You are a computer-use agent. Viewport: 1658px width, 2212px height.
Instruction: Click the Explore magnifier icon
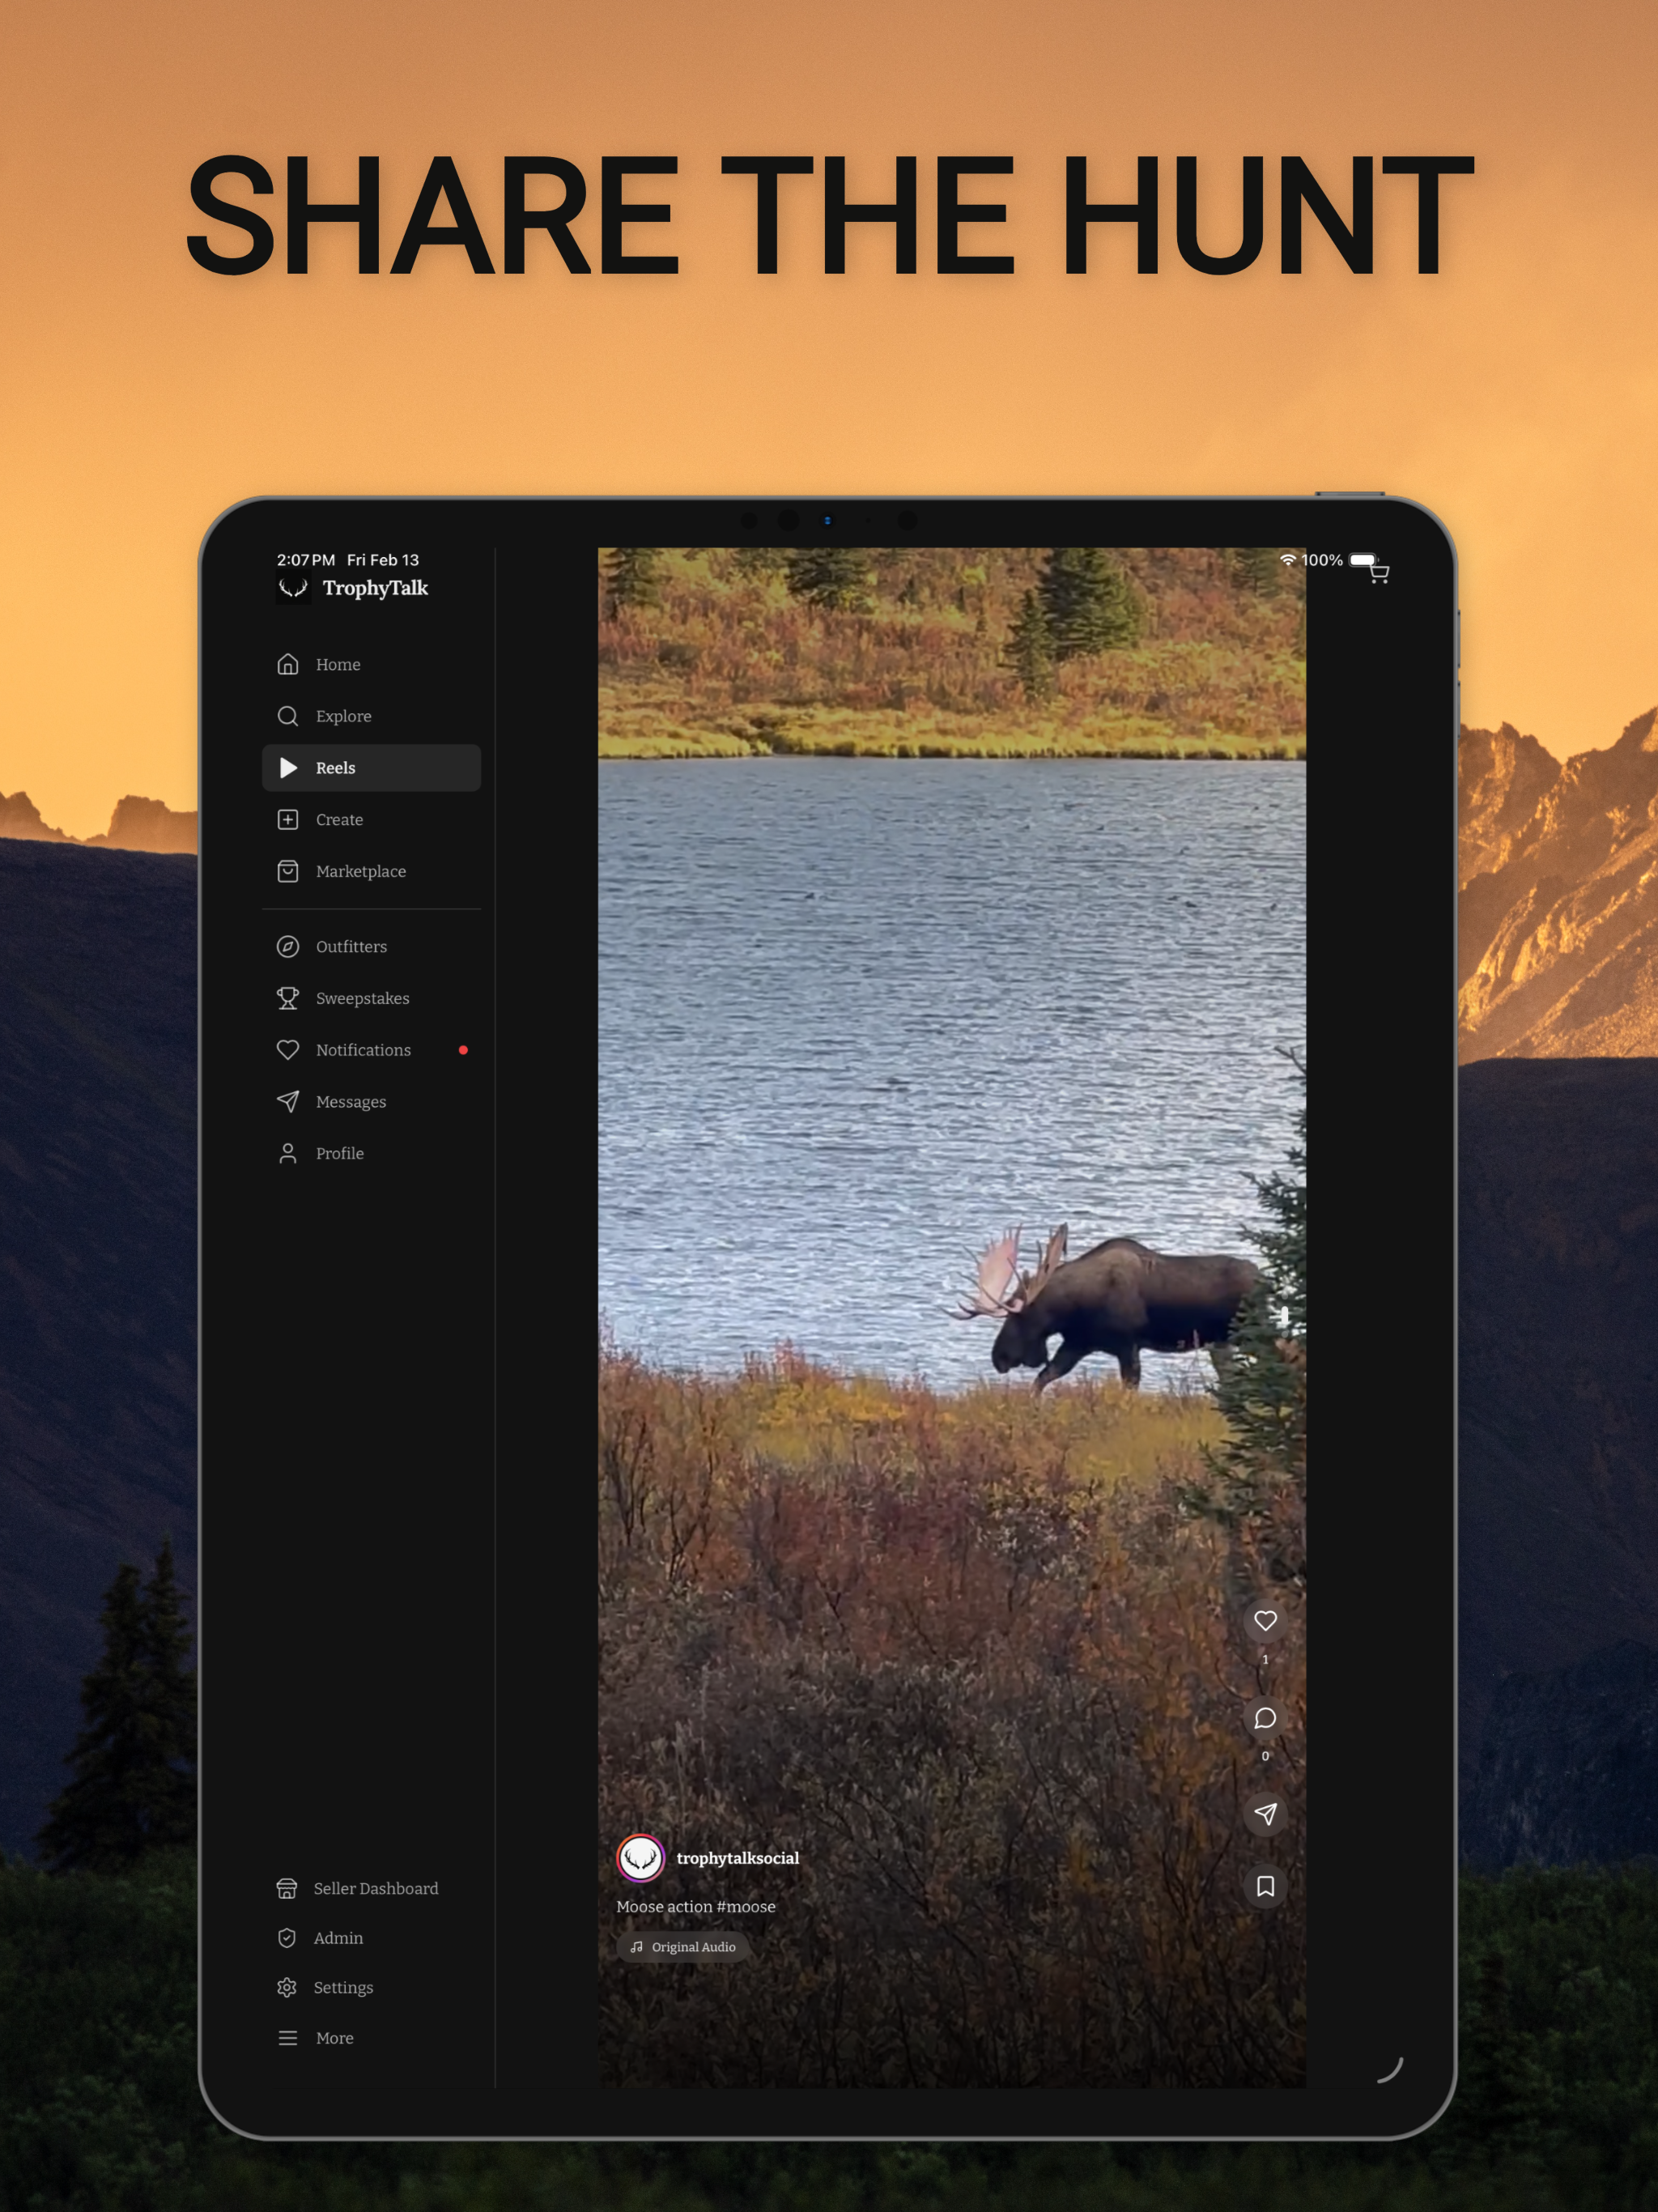click(288, 716)
